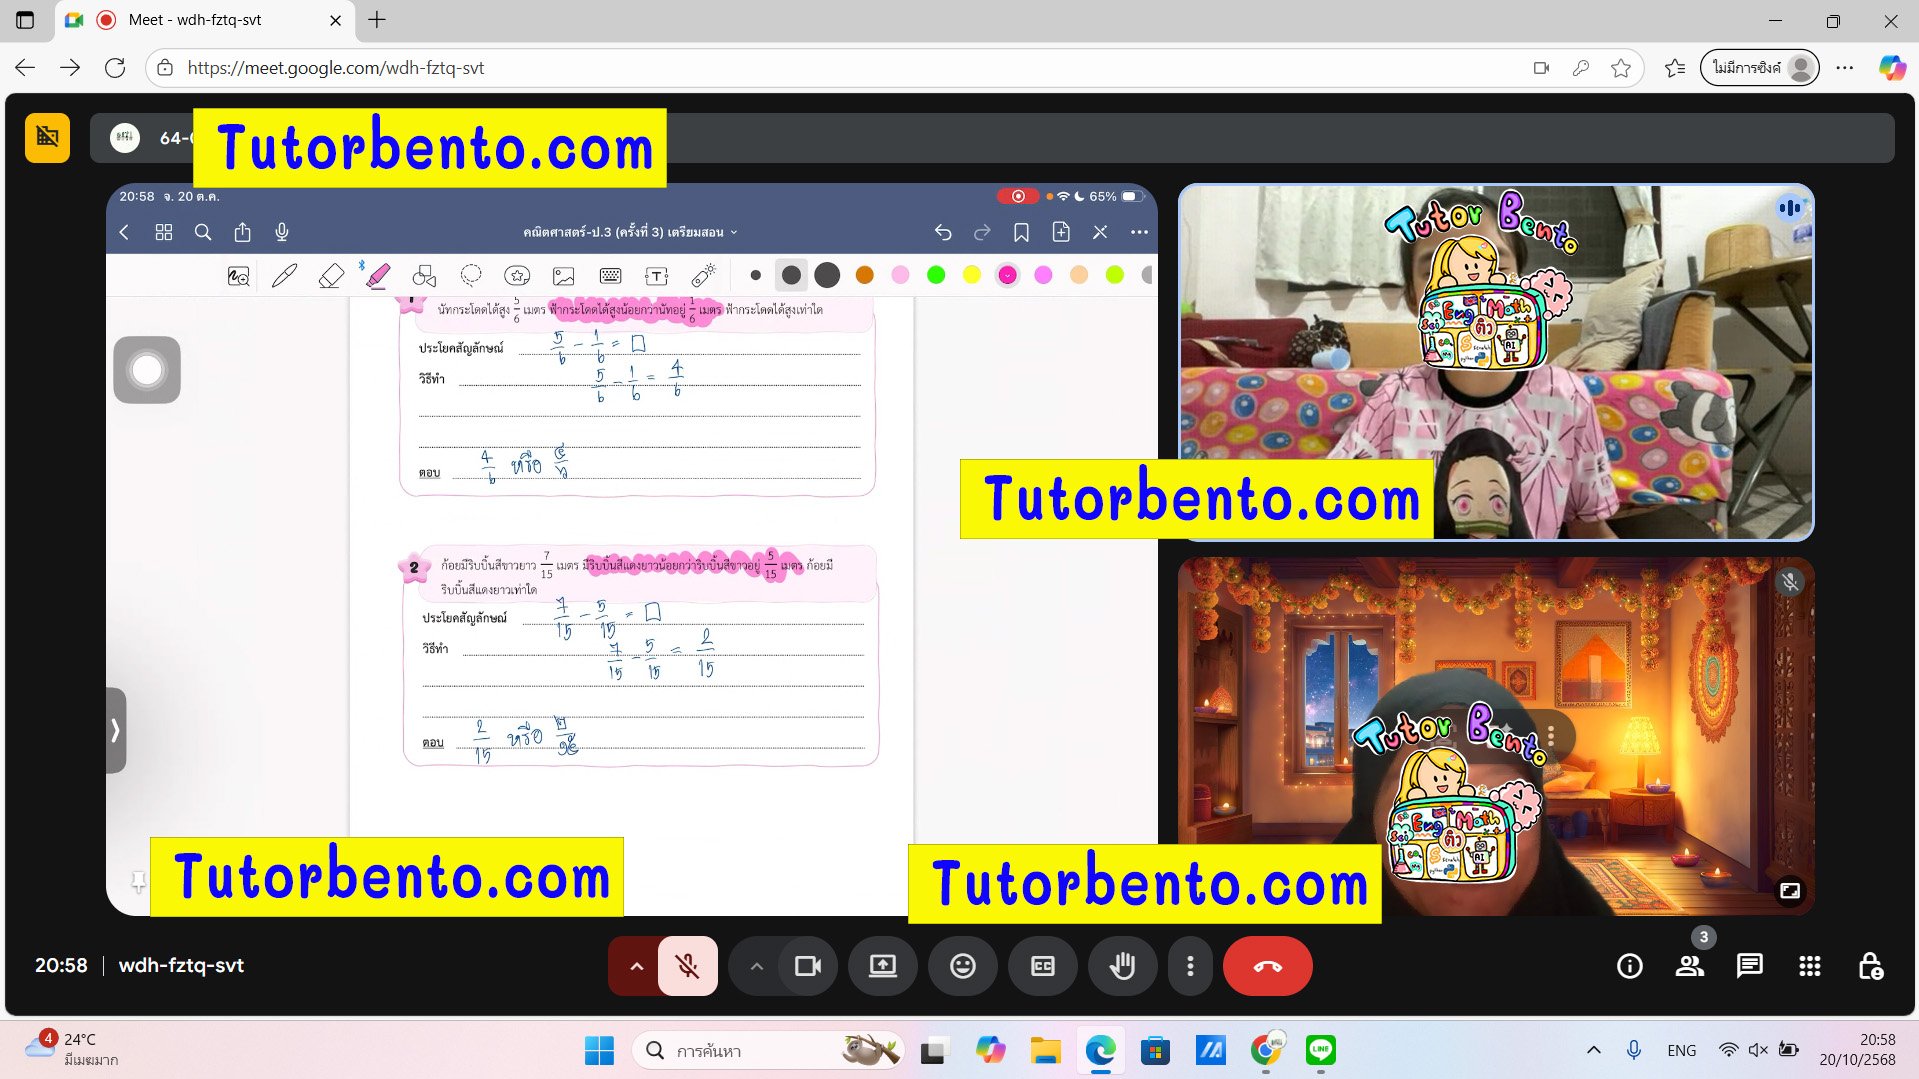The height and width of the screenshot is (1079, 1919).
Task: Pick the Highlighter tool
Action: (378, 275)
